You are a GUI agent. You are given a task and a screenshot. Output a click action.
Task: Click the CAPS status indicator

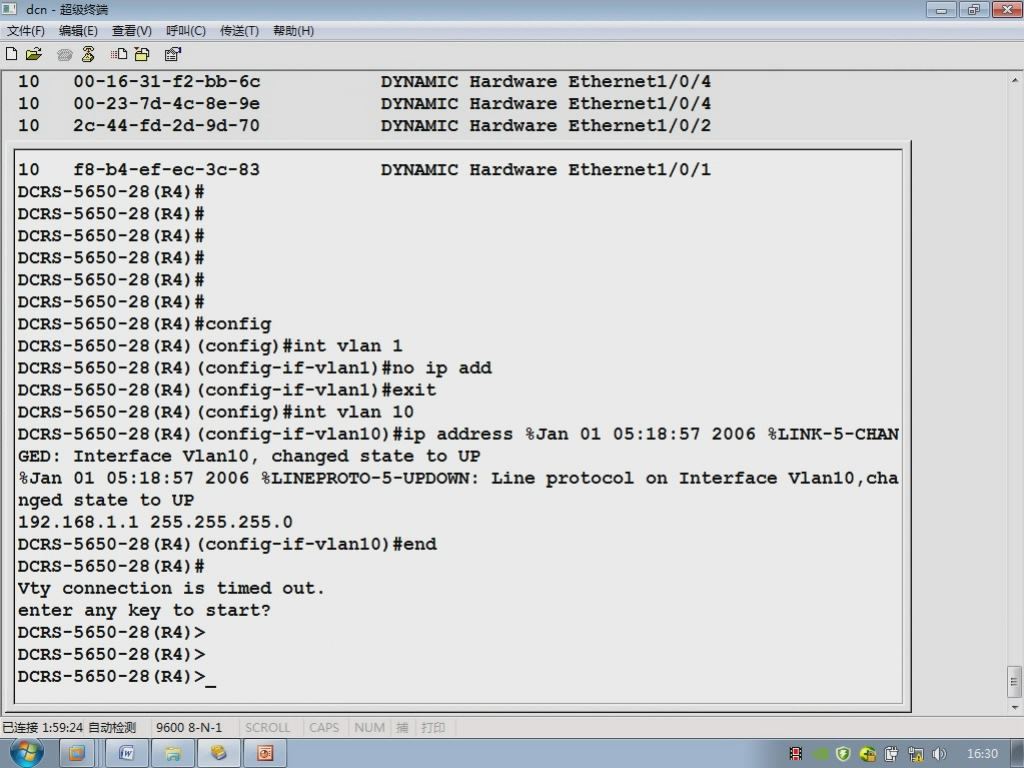coord(324,728)
